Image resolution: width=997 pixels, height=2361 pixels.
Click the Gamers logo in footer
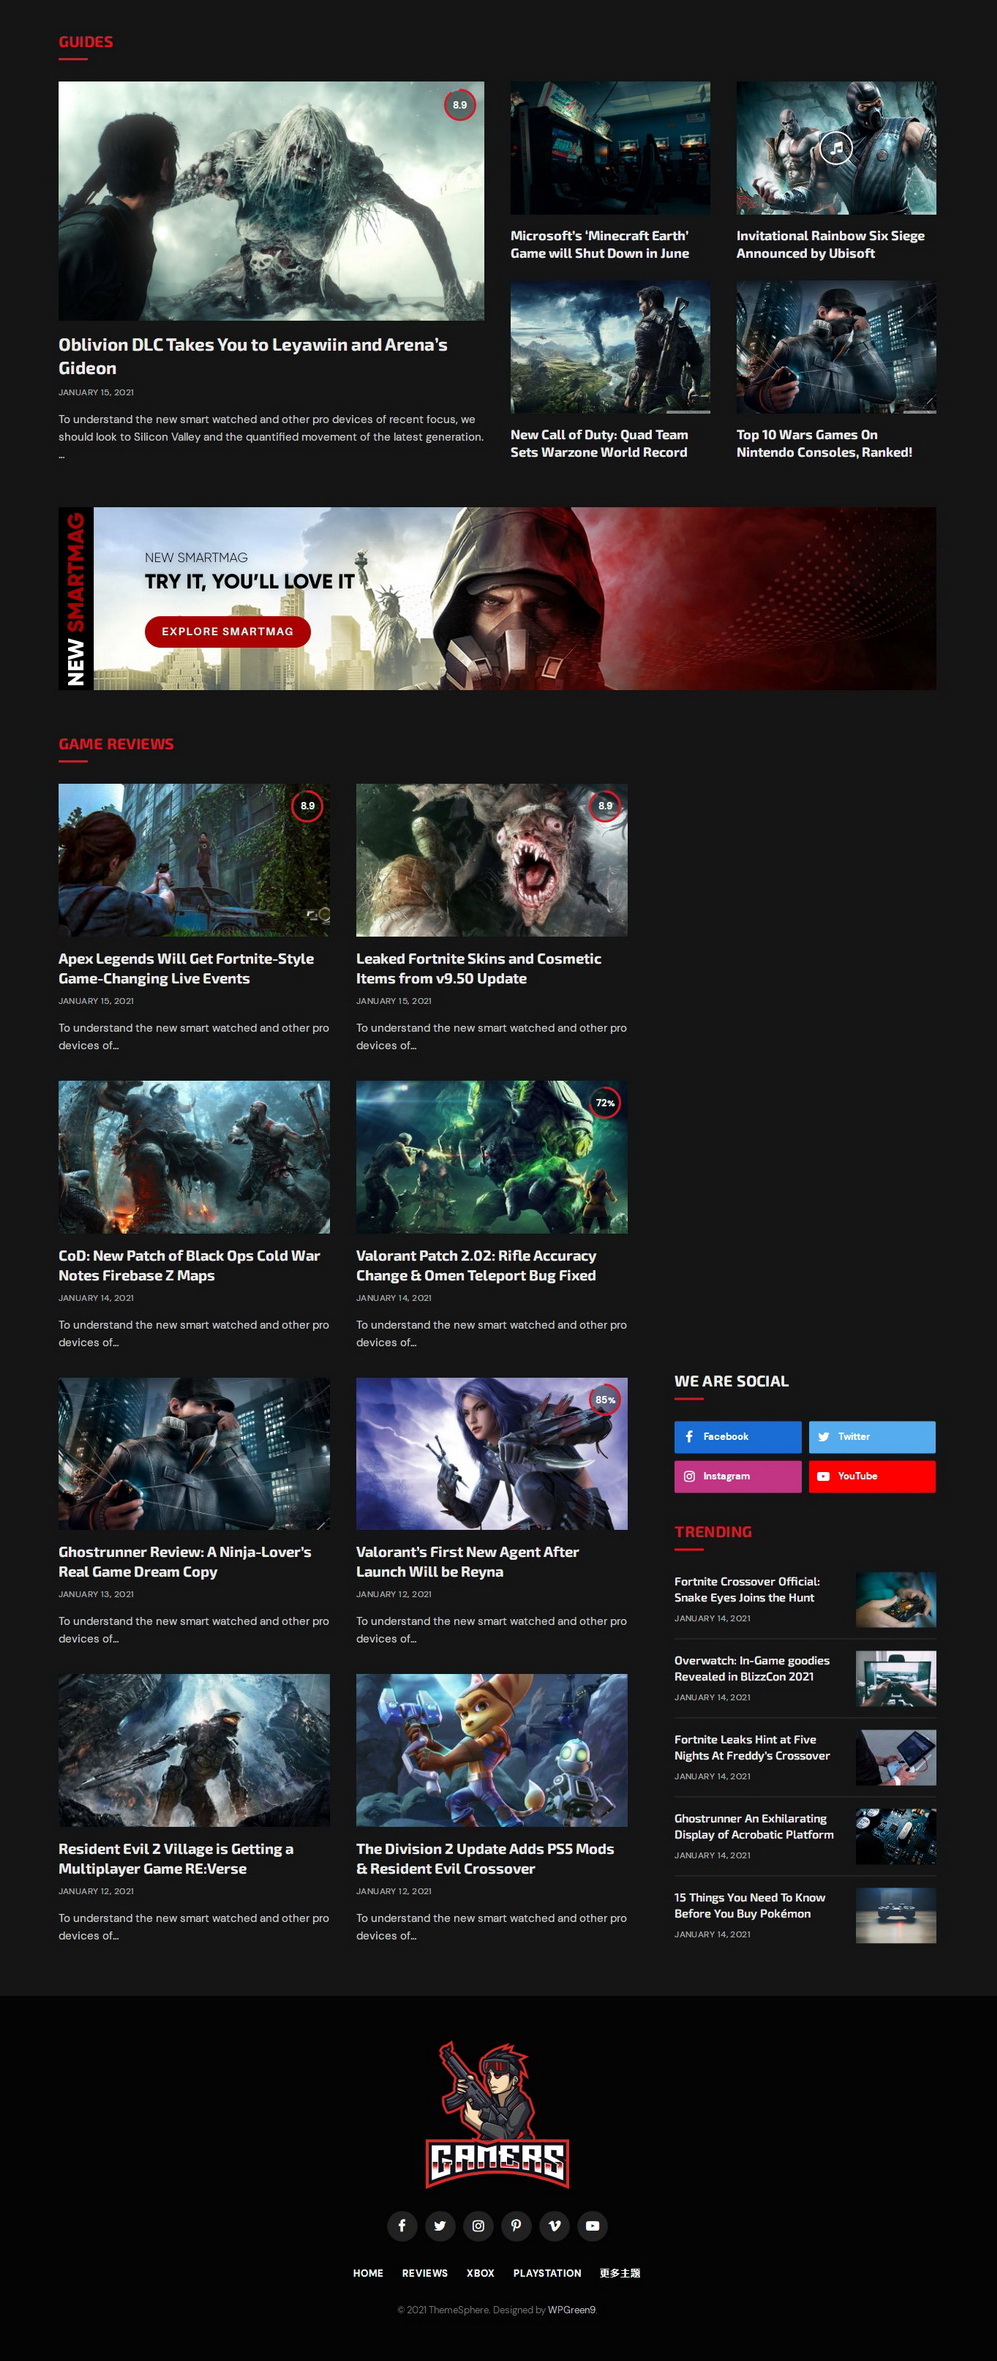(x=498, y=2114)
